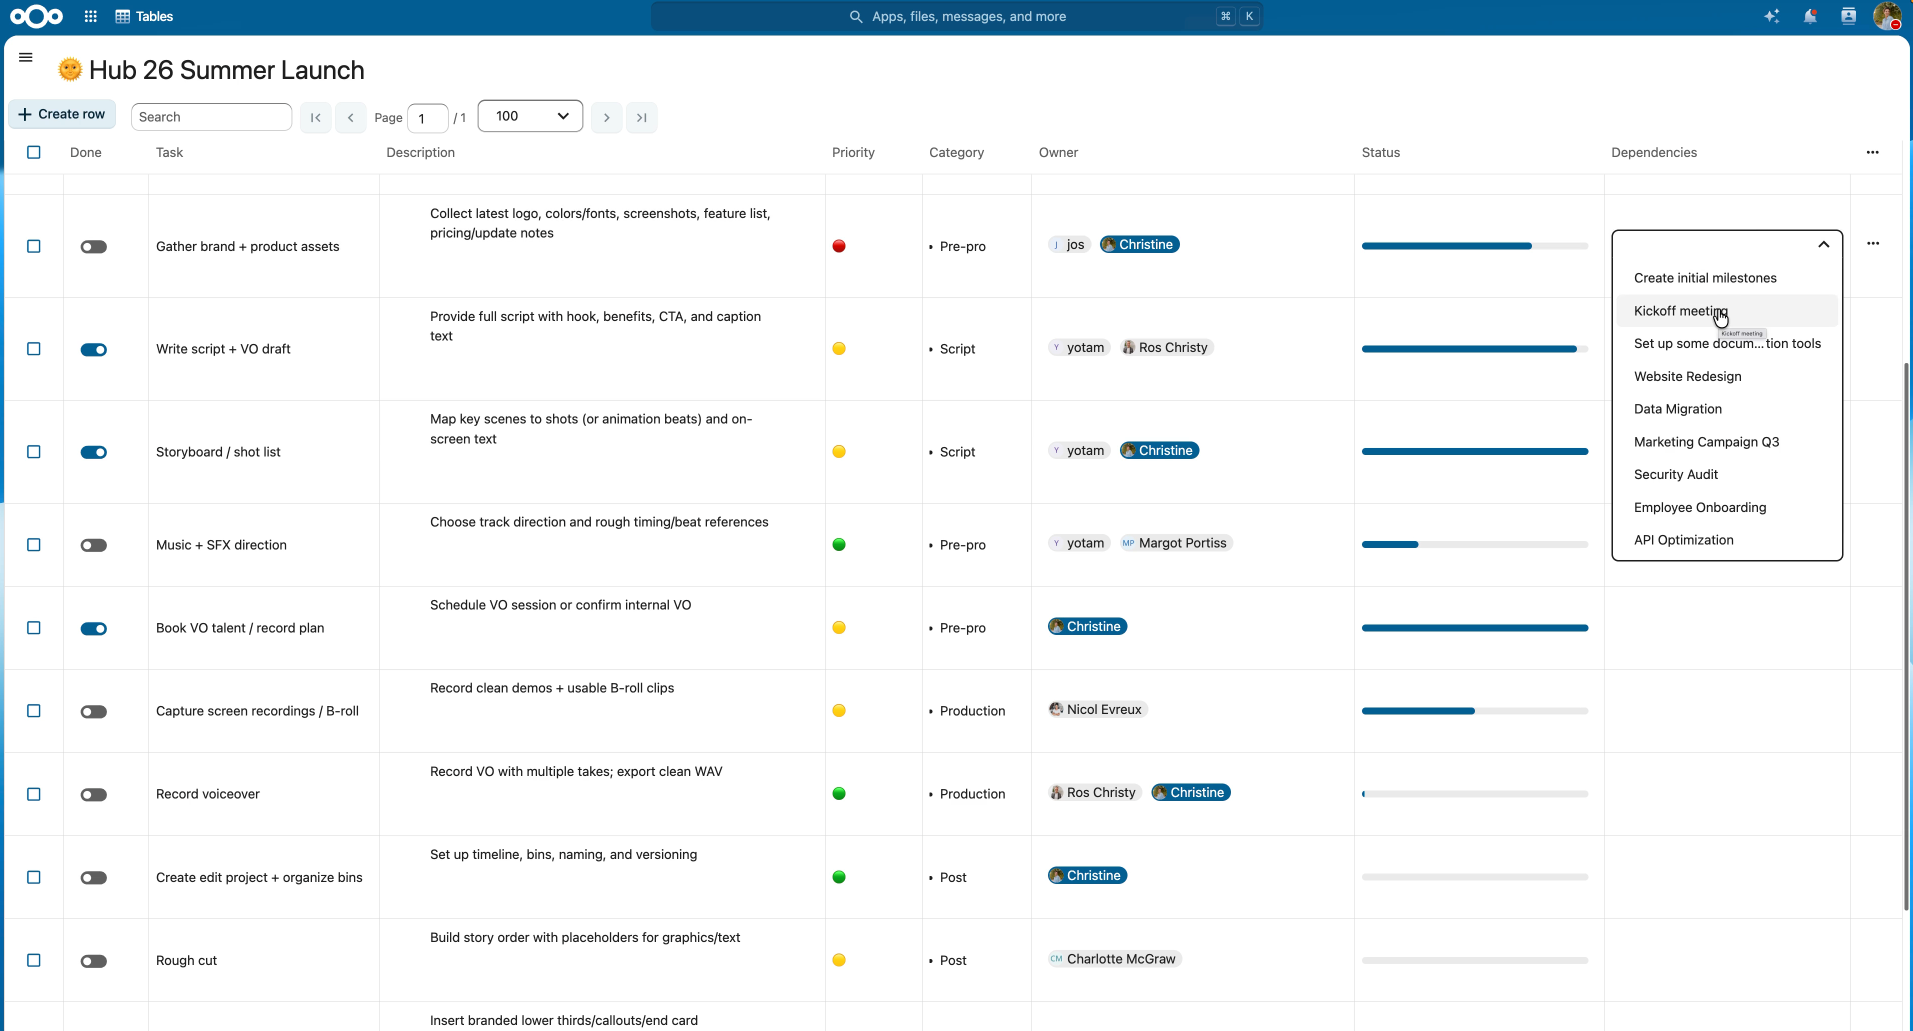Click the green priority dot for Music + SFX direction

(839, 545)
